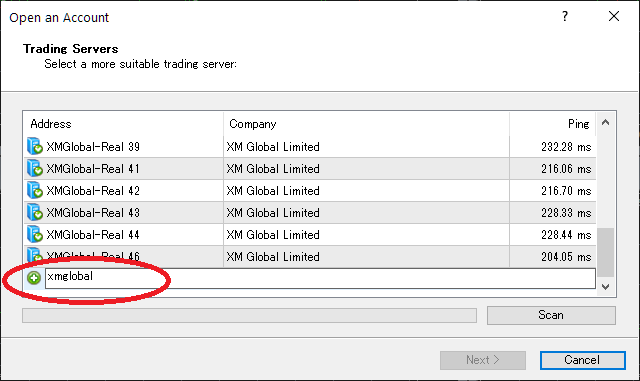Click the Scan button
The image size is (640, 381).
click(x=551, y=315)
